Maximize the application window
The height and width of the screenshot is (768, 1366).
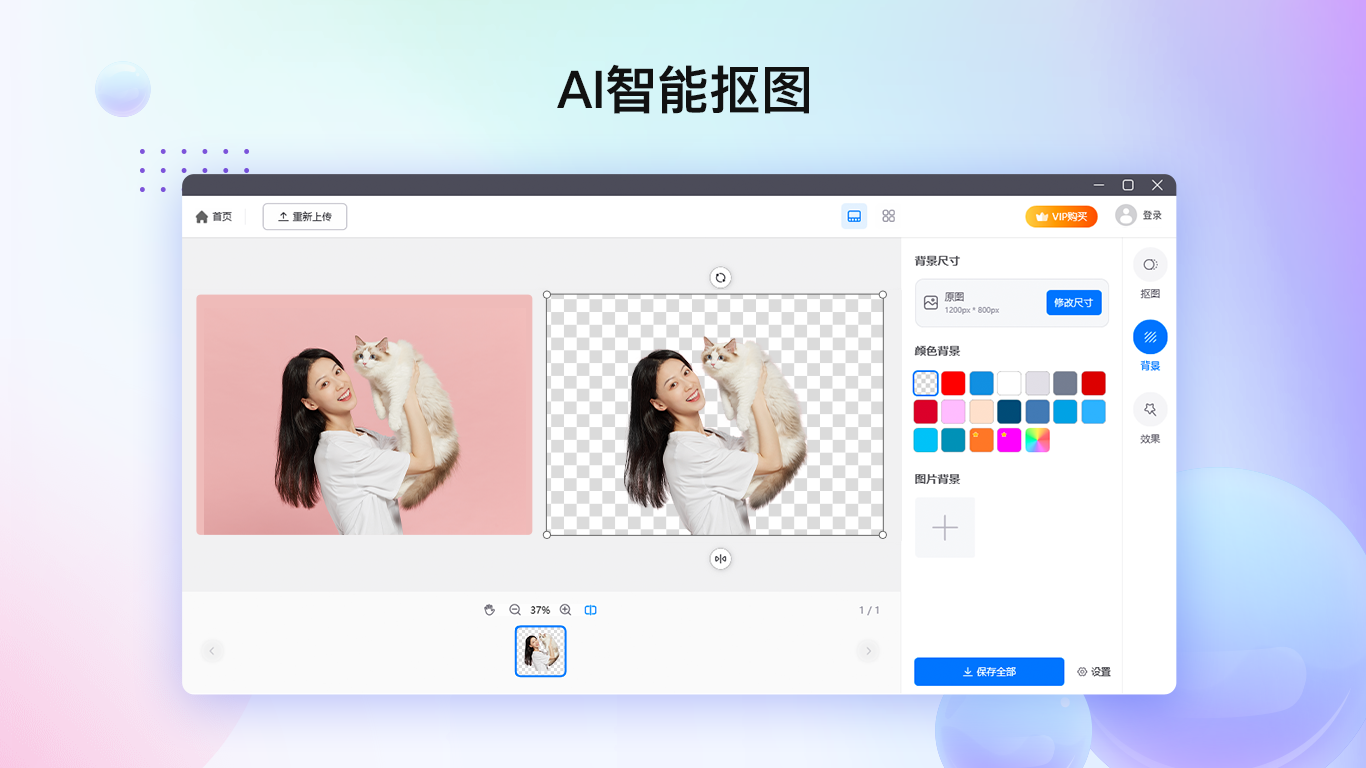pyautogui.click(x=1128, y=185)
